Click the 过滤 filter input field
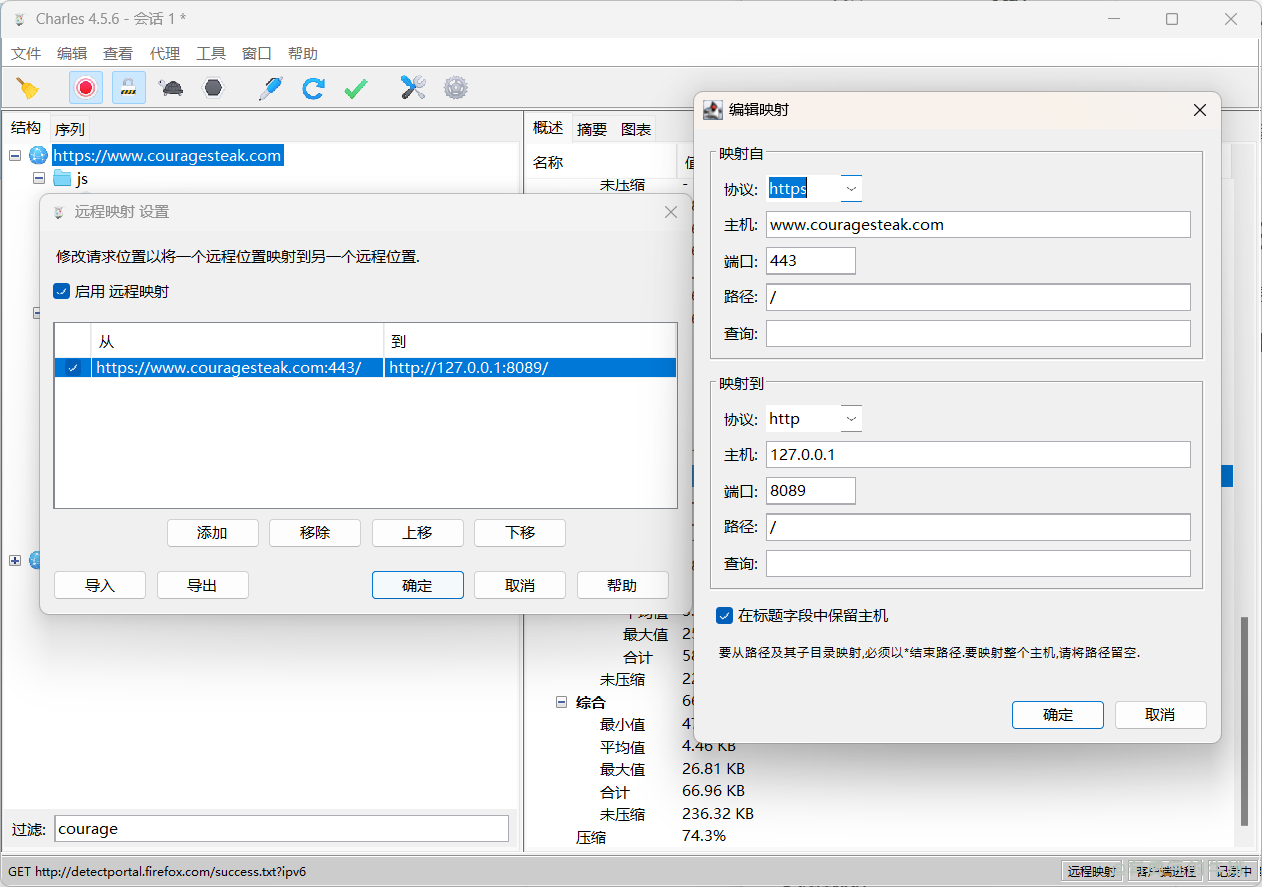The height and width of the screenshot is (887, 1262). coord(281,829)
